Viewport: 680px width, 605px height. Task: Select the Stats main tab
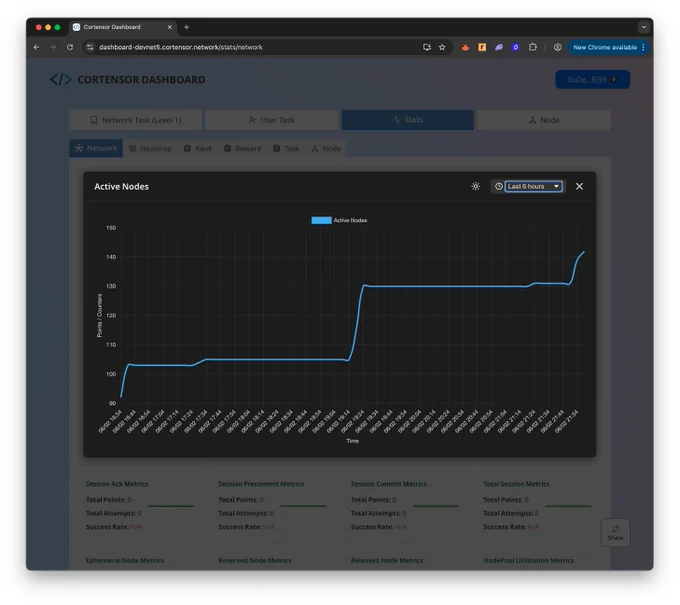click(408, 120)
